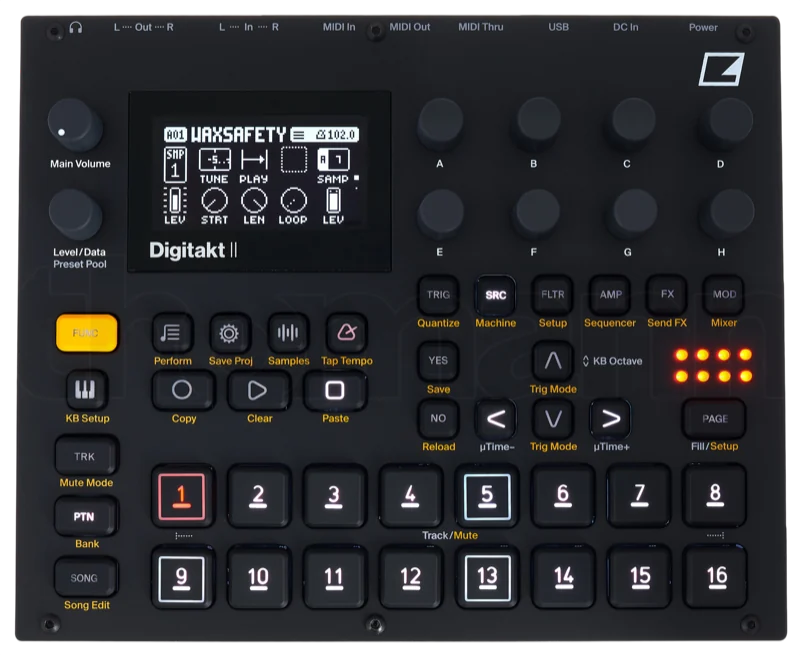Stop playback with the square Stop button
The height and width of the screenshot is (655, 800).
point(335,390)
